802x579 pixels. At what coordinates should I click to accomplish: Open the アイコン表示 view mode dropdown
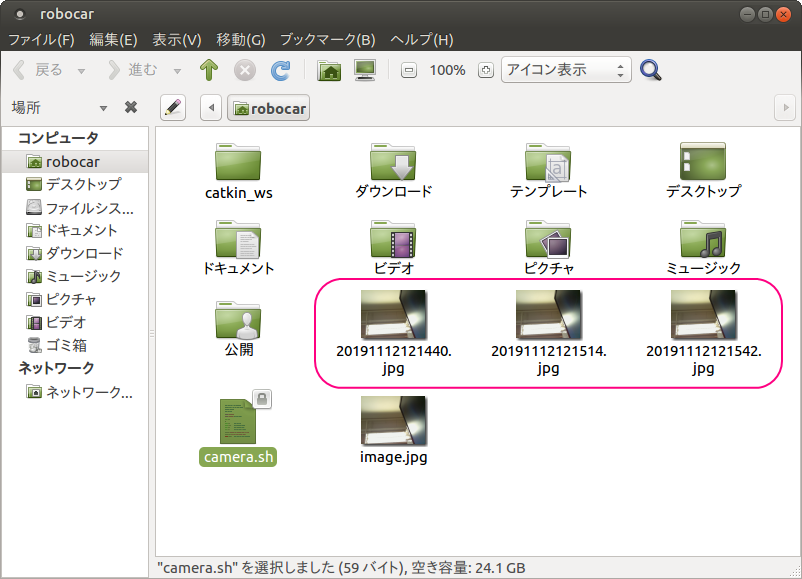pyautogui.click(x=566, y=70)
